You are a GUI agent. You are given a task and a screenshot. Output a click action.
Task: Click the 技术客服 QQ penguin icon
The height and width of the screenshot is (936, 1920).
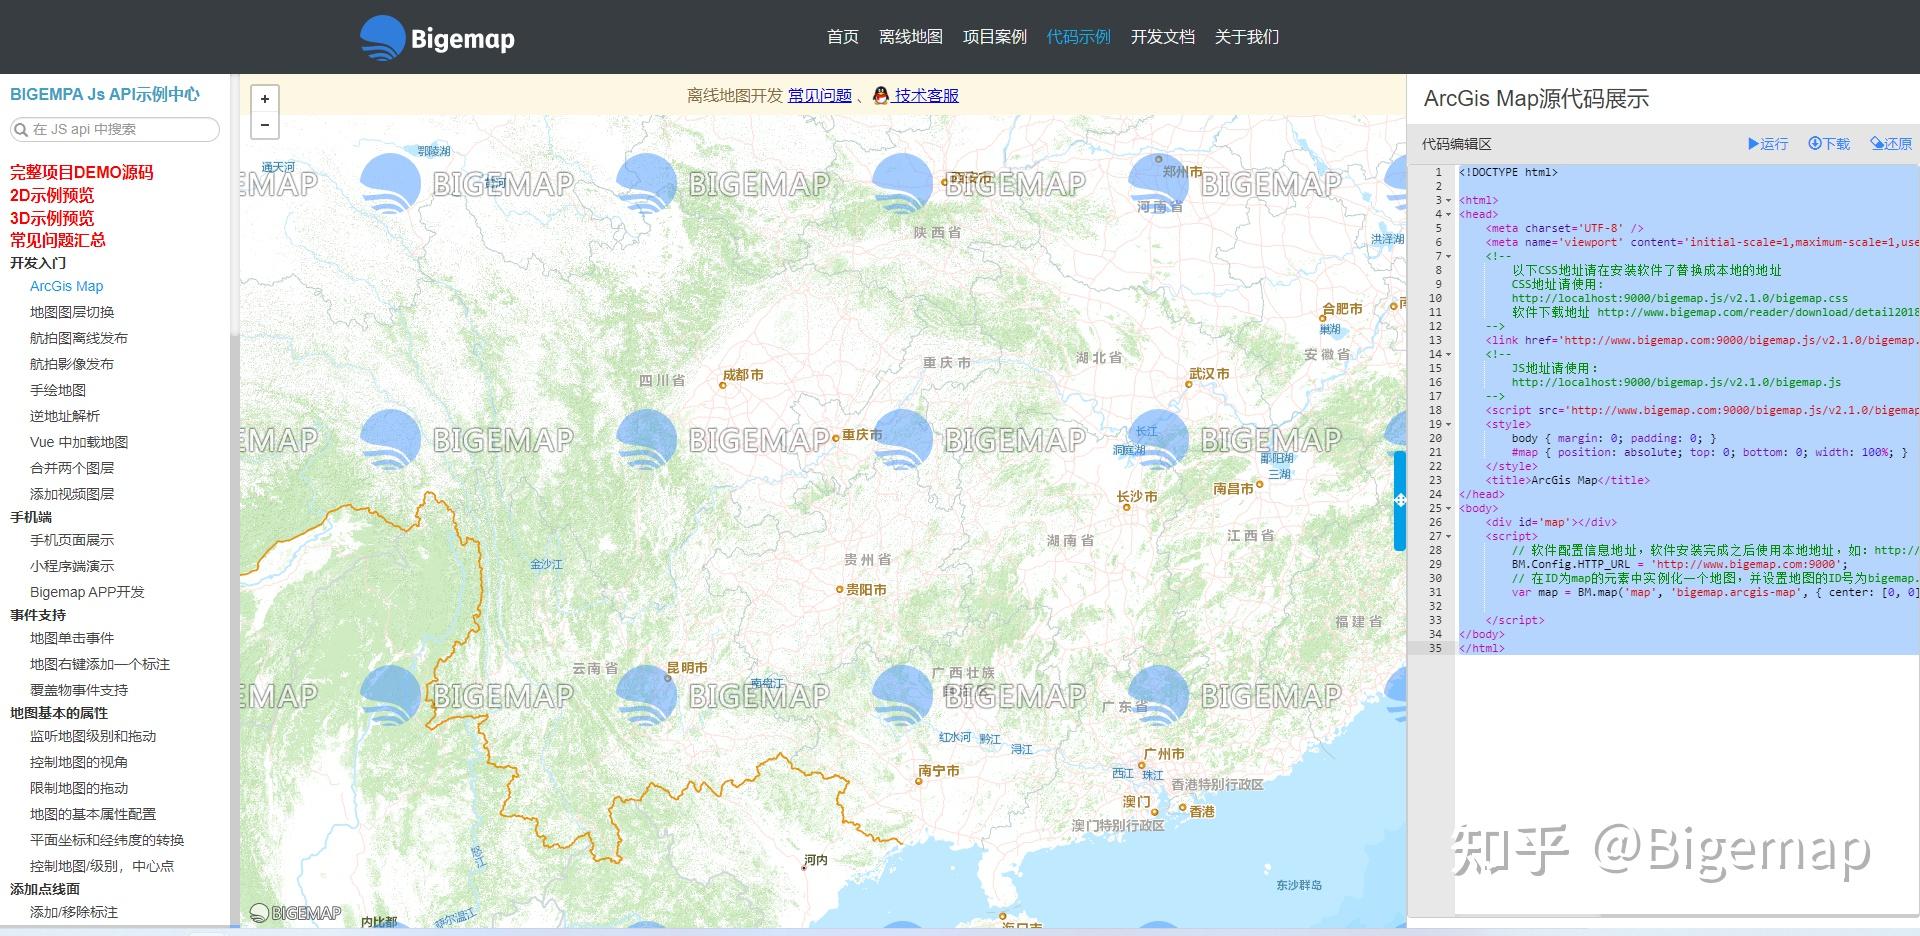881,95
